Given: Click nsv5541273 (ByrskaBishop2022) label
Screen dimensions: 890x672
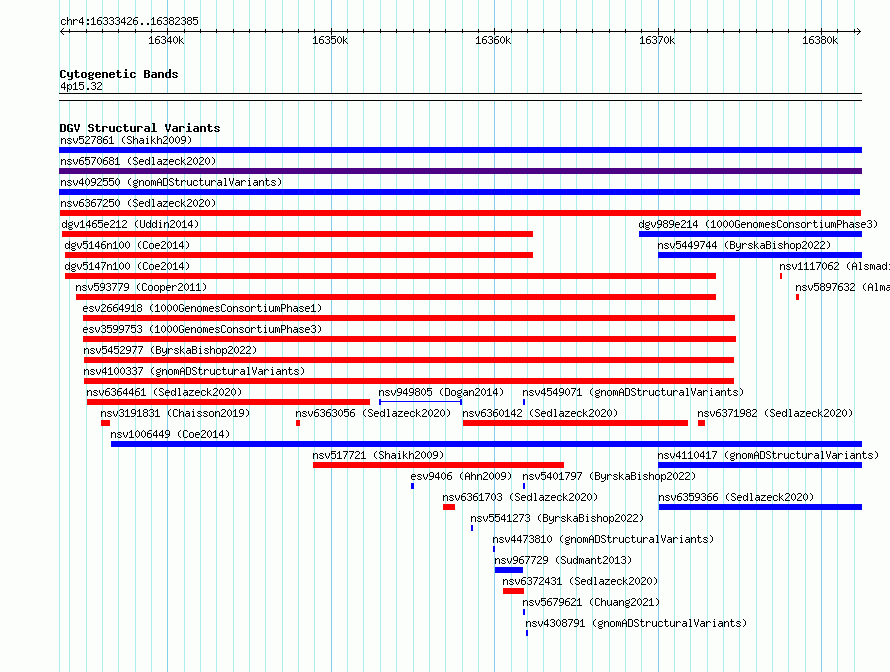Looking at the screenshot, I should [557, 518].
